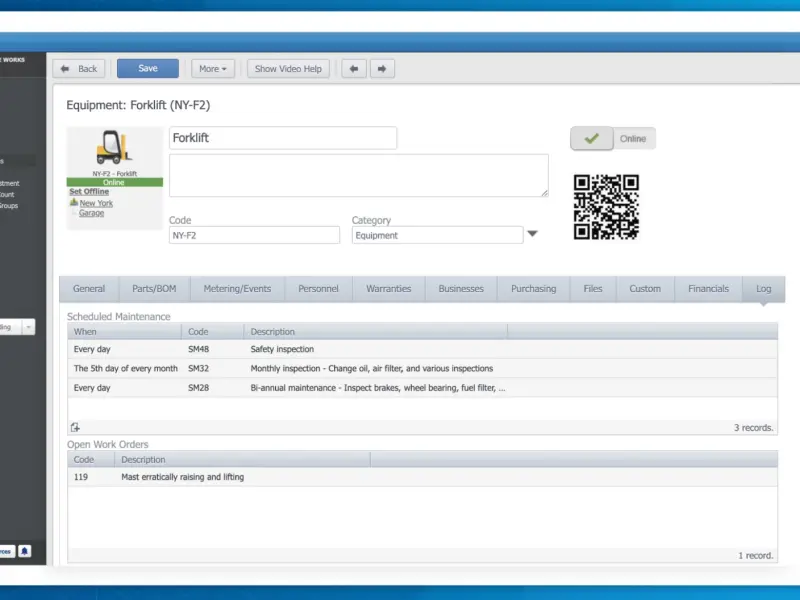Click the QR code image

(606, 207)
